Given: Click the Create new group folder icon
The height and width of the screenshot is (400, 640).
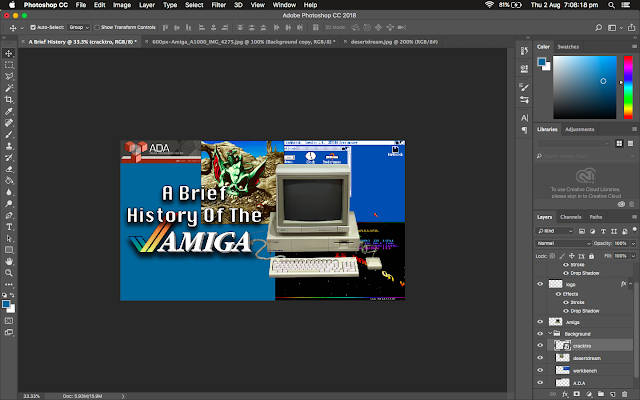Looking at the screenshot, I should 601,394.
